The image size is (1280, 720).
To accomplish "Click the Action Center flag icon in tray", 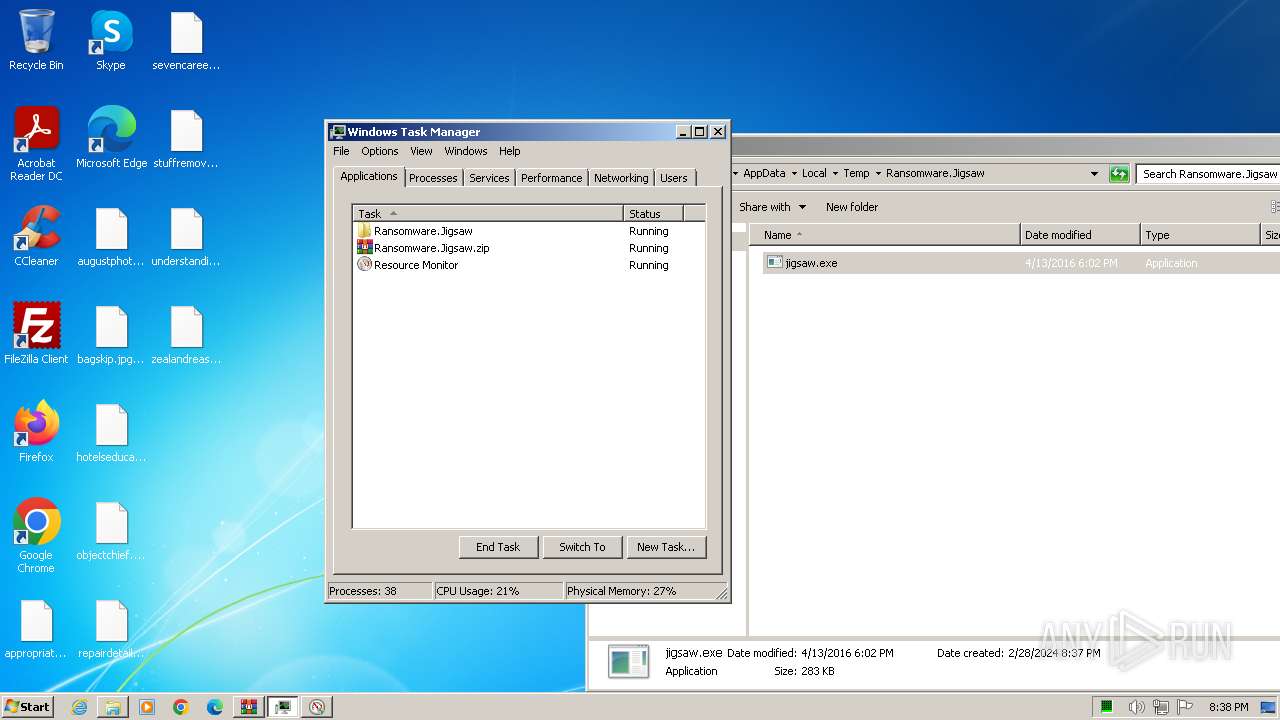I will 1186,707.
